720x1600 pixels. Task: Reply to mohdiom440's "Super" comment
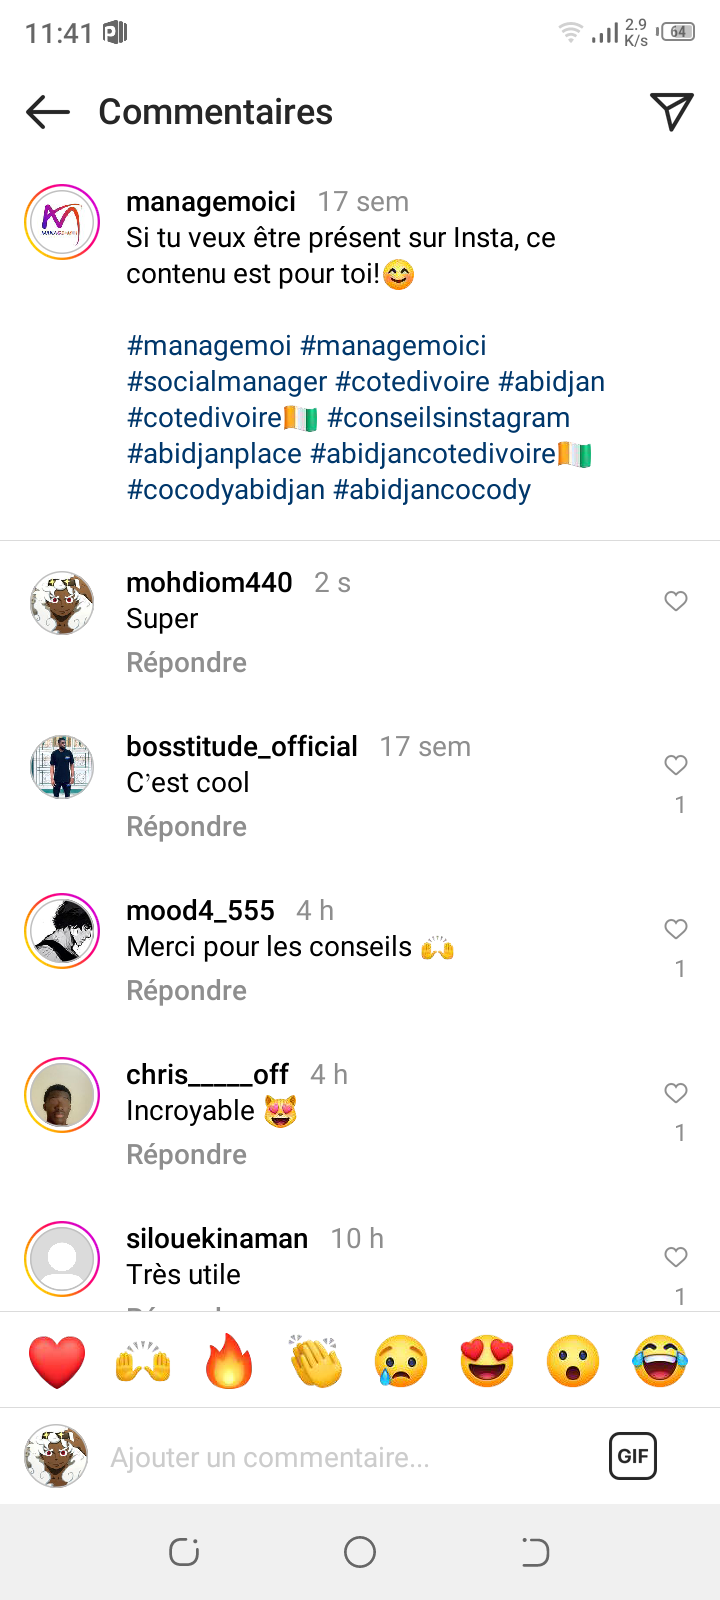click(x=186, y=663)
